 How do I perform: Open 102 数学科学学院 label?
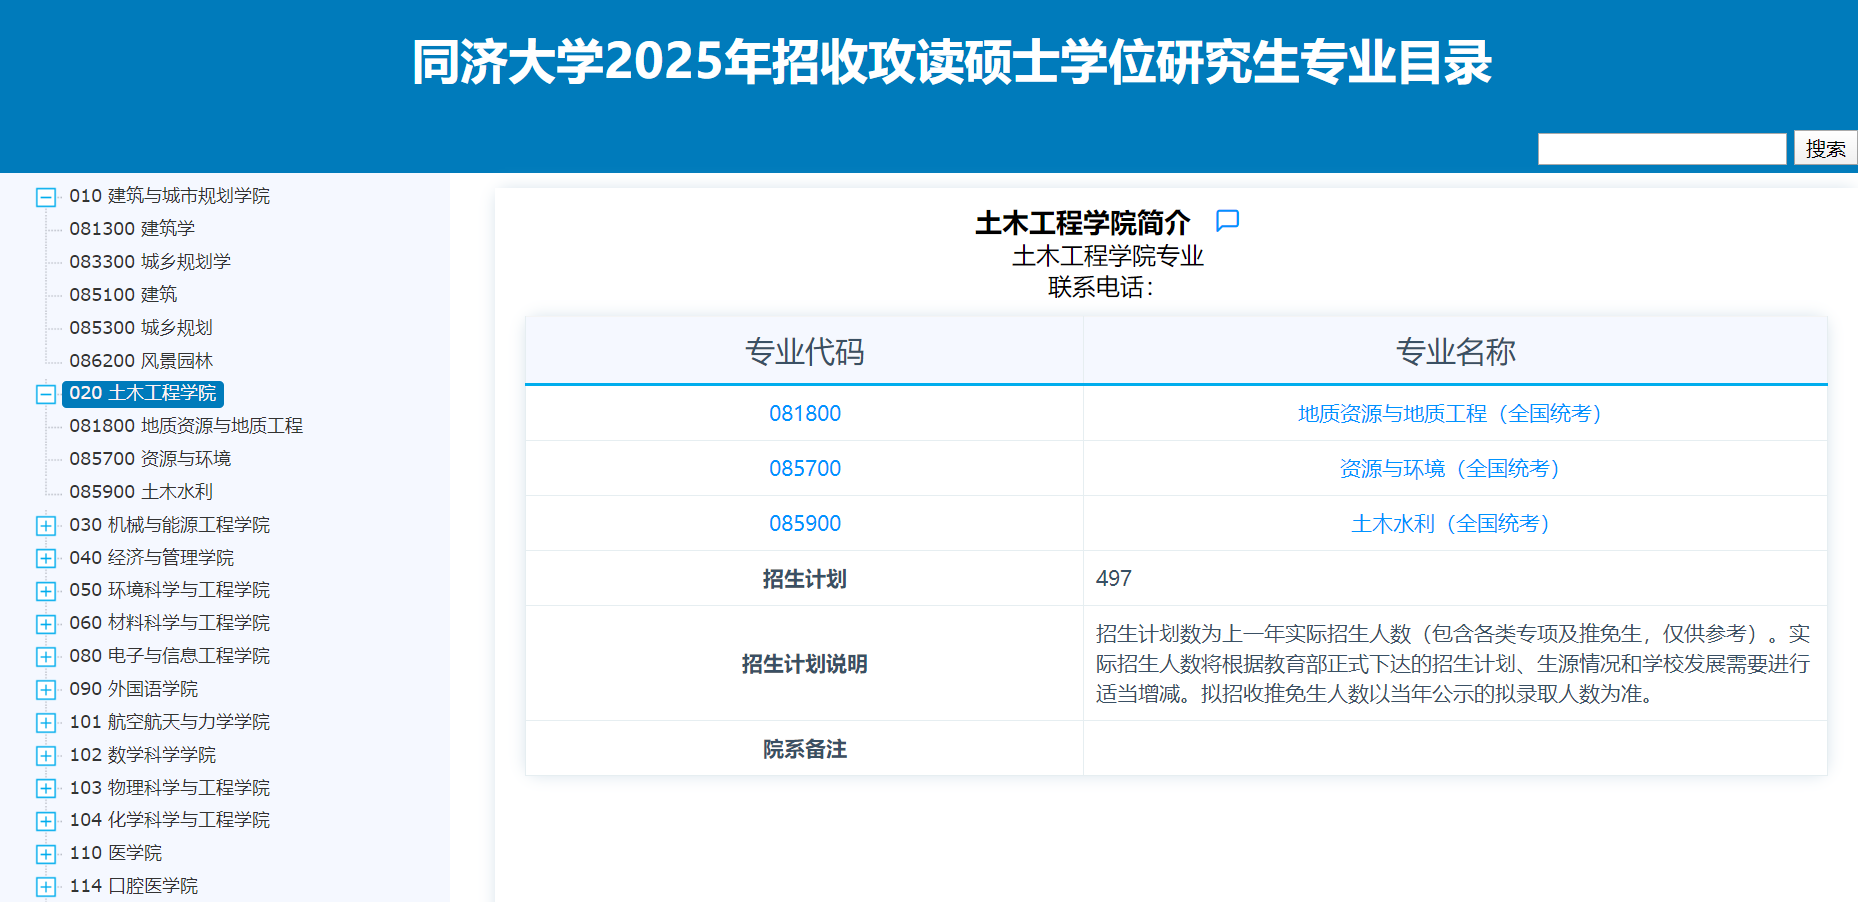[143, 755]
